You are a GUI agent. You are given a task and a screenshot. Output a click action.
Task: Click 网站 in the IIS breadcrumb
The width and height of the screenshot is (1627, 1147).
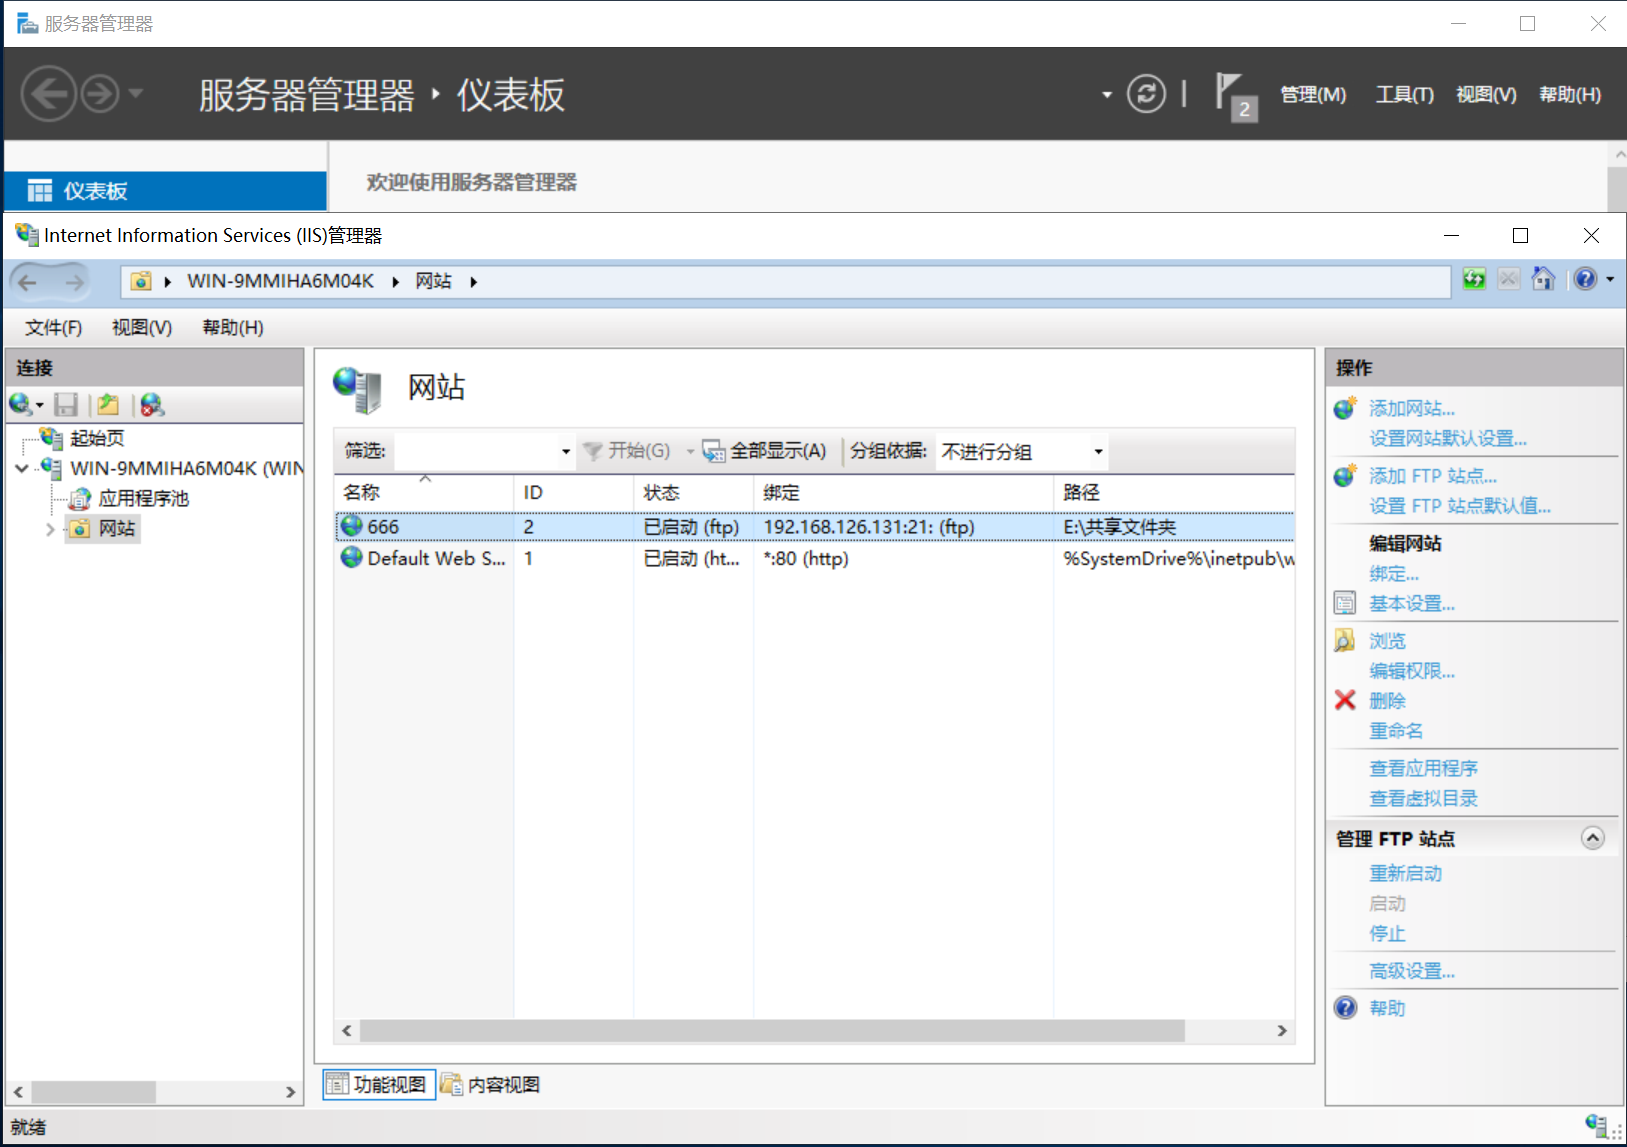433,281
